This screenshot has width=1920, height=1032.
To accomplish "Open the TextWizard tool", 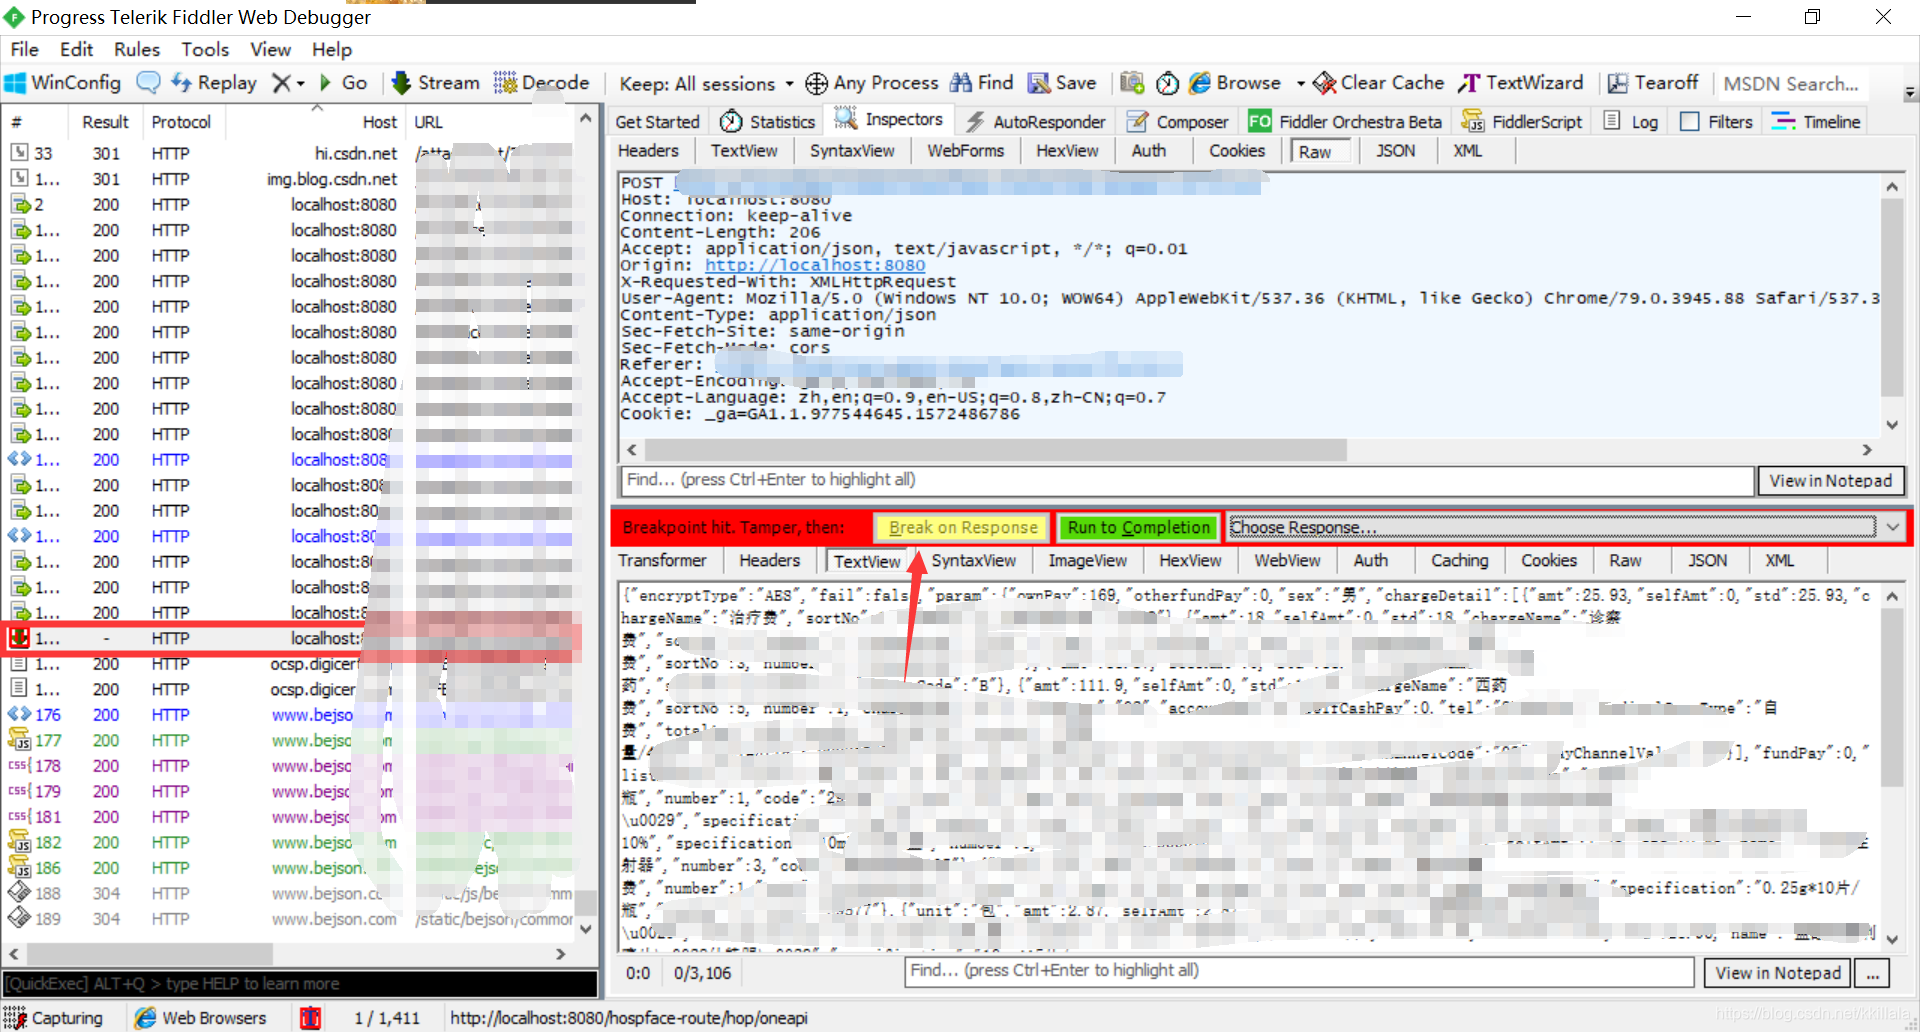I will [1521, 83].
